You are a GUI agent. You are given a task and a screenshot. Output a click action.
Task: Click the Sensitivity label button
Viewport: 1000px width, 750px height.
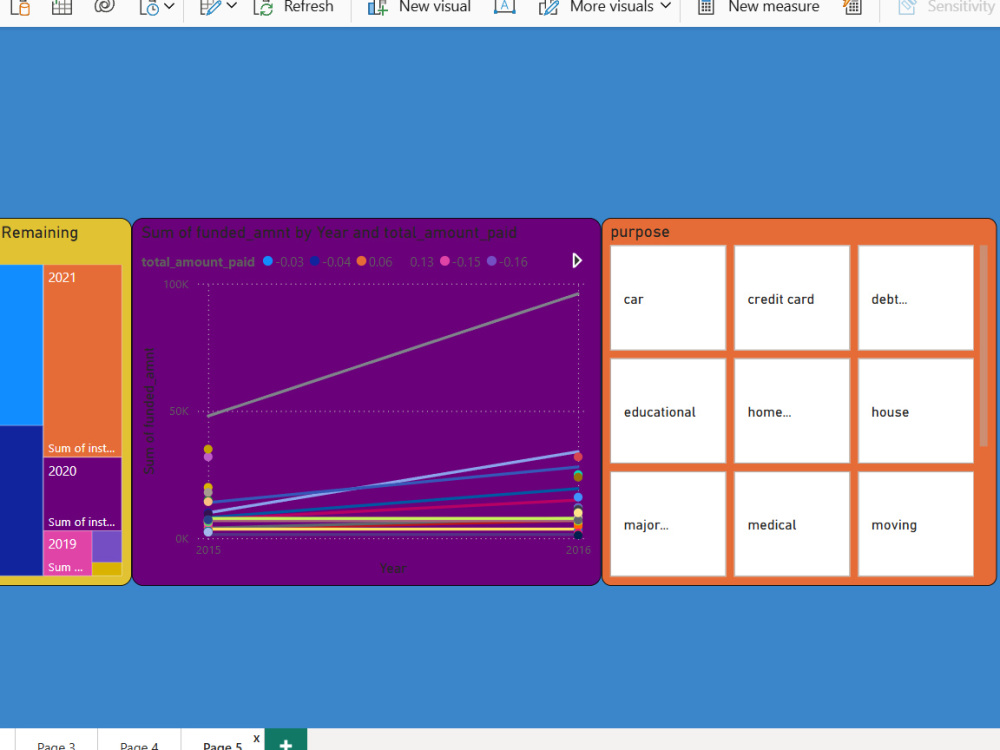[x=946, y=7]
